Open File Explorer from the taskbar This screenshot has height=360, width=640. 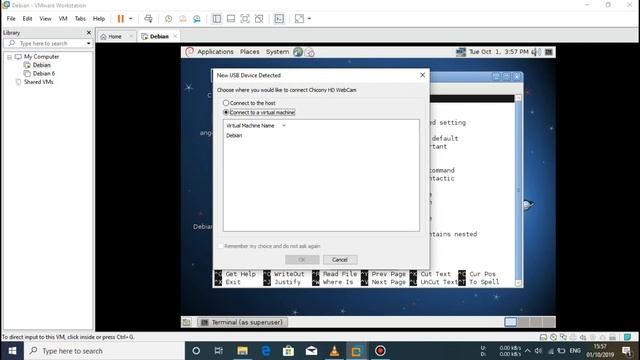[x=242, y=351]
